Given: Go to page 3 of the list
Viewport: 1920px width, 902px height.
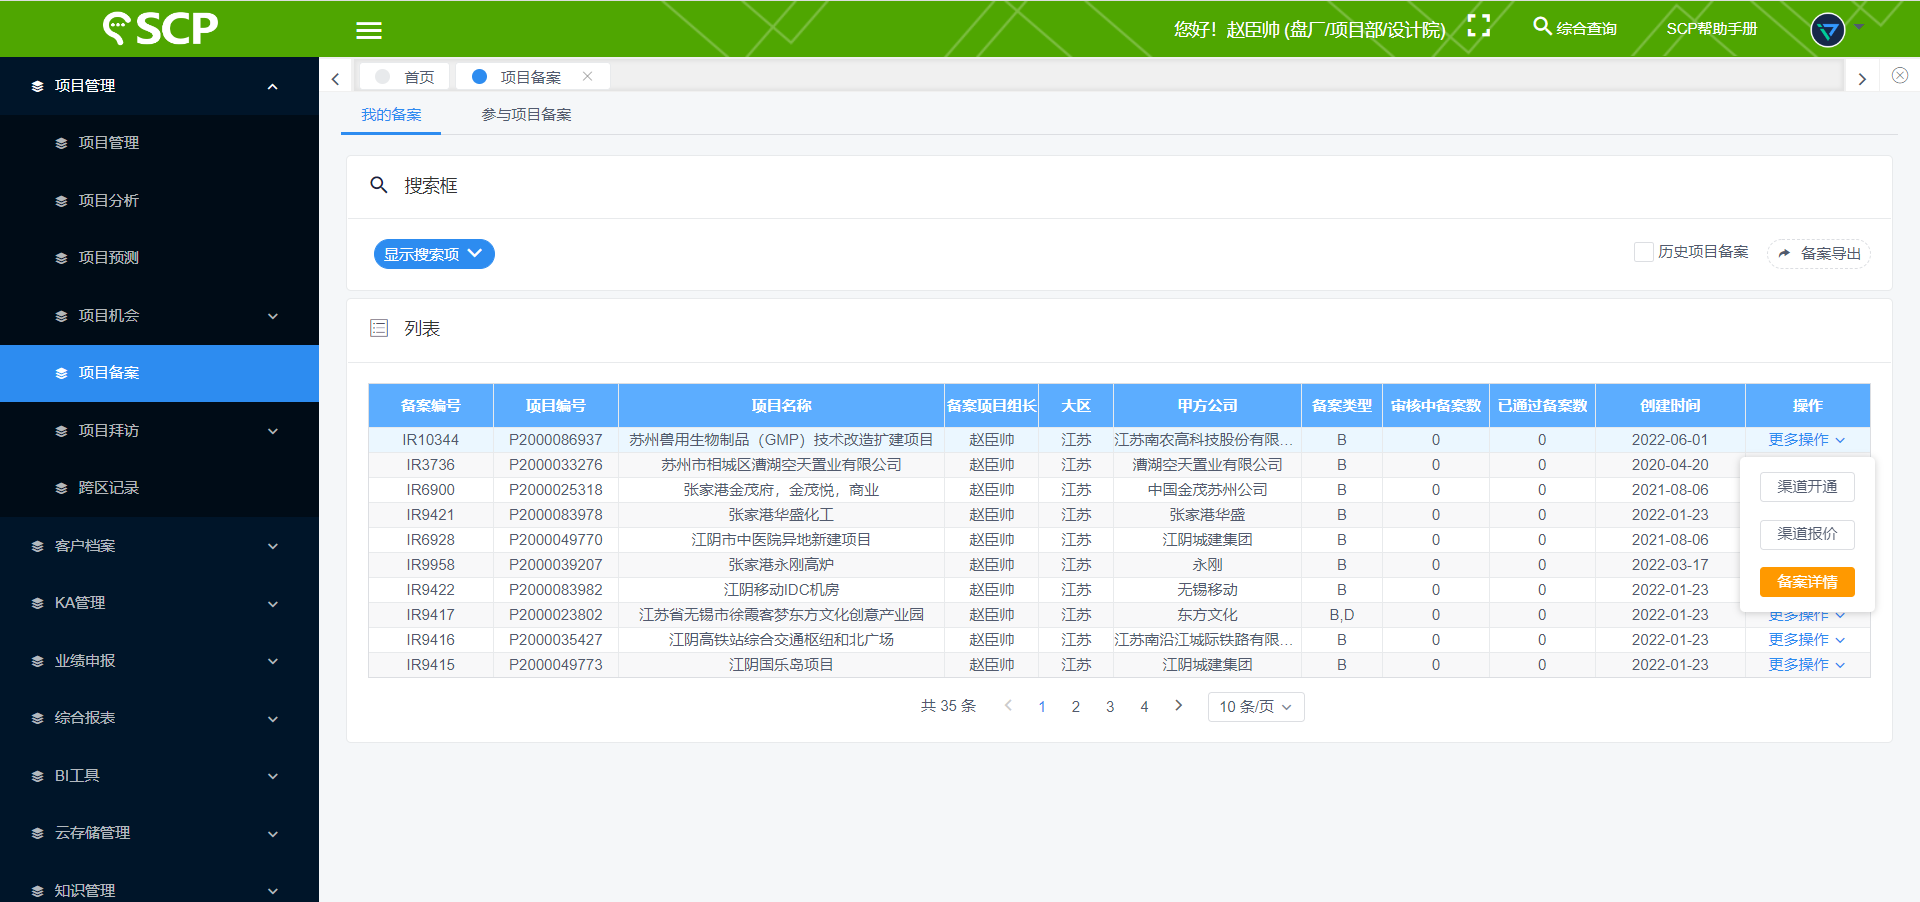Looking at the screenshot, I should point(1110,707).
